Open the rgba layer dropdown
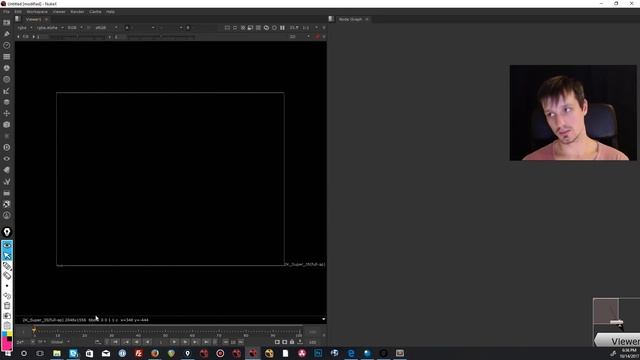The height and width of the screenshot is (360, 640). point(24,28)
